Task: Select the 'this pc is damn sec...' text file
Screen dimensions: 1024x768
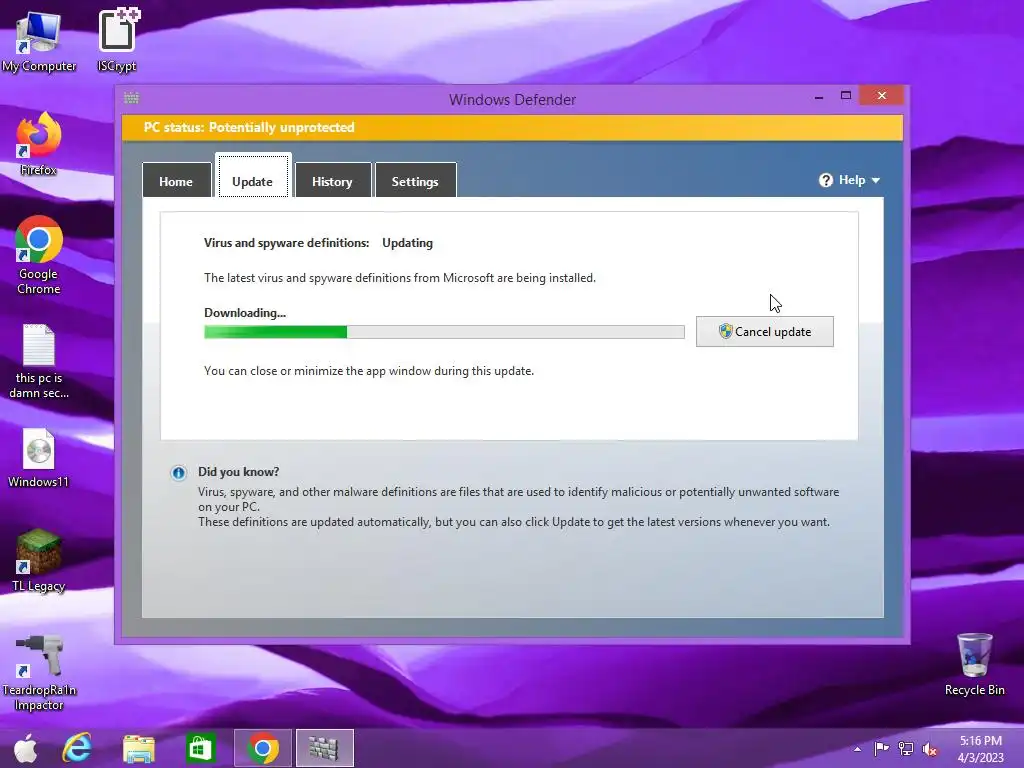Action: pyautogui.click(x=39, y=361)
